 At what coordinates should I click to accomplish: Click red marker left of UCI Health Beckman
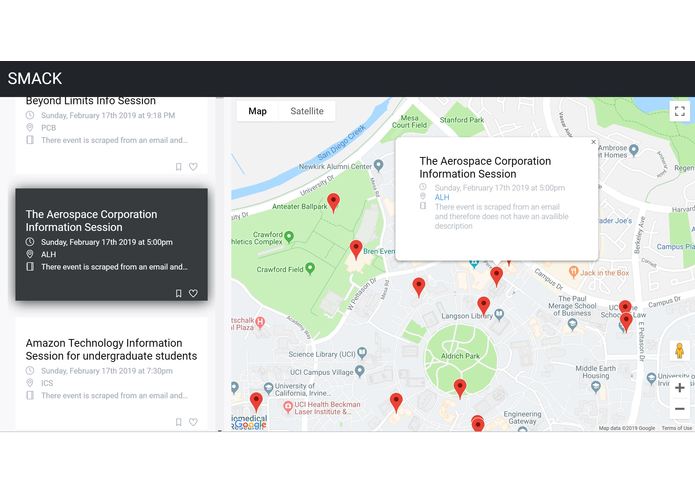pos(256,402)
